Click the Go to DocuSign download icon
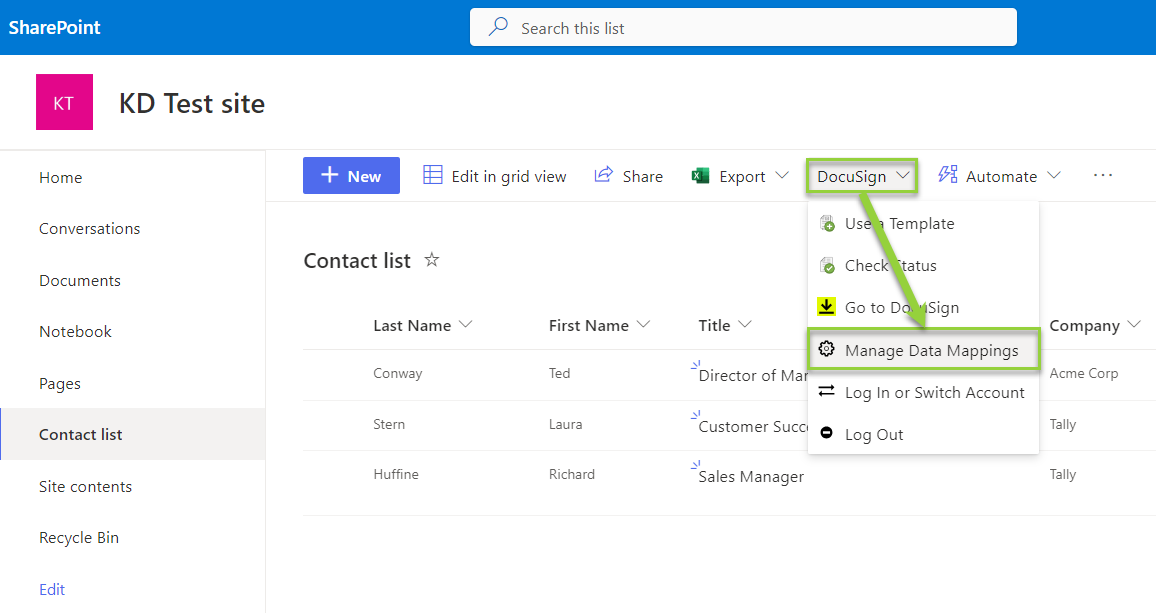Image resolution: width=1156 pixels, height=613 pixels. [x=827, y=307]
